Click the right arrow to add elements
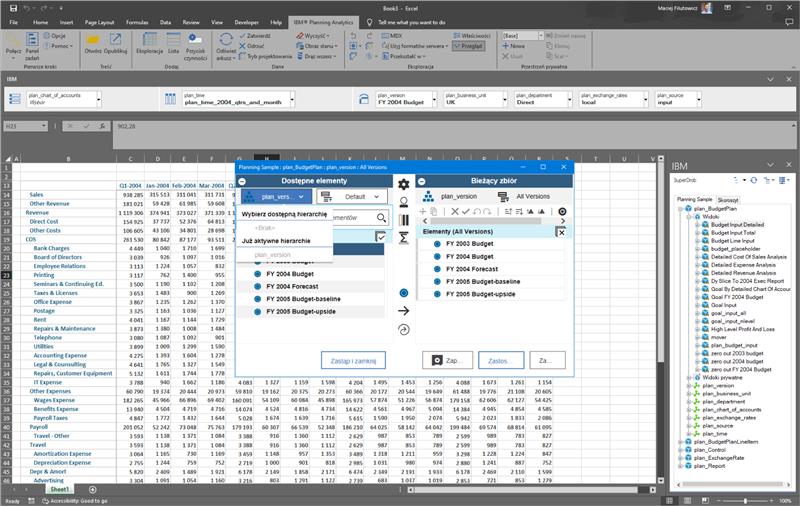 click(x=404, y=311)
